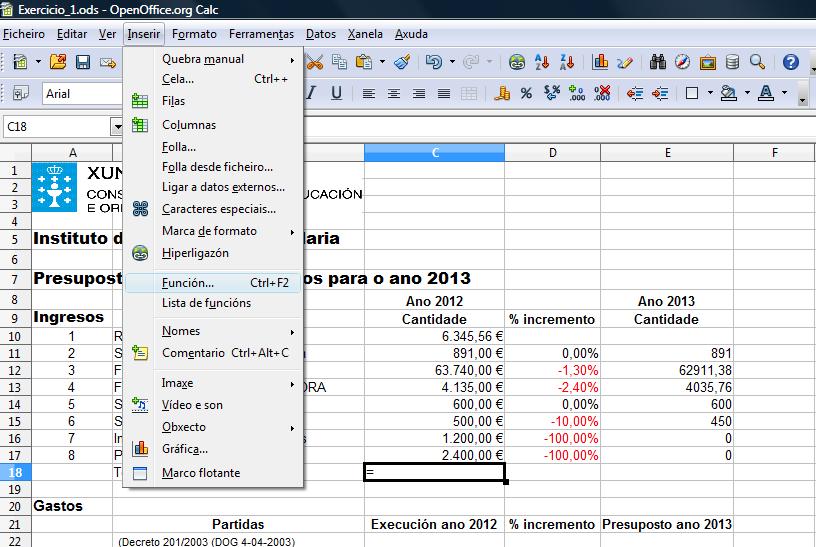
Task: Toggle underline formatting
Action: point(337,94)
